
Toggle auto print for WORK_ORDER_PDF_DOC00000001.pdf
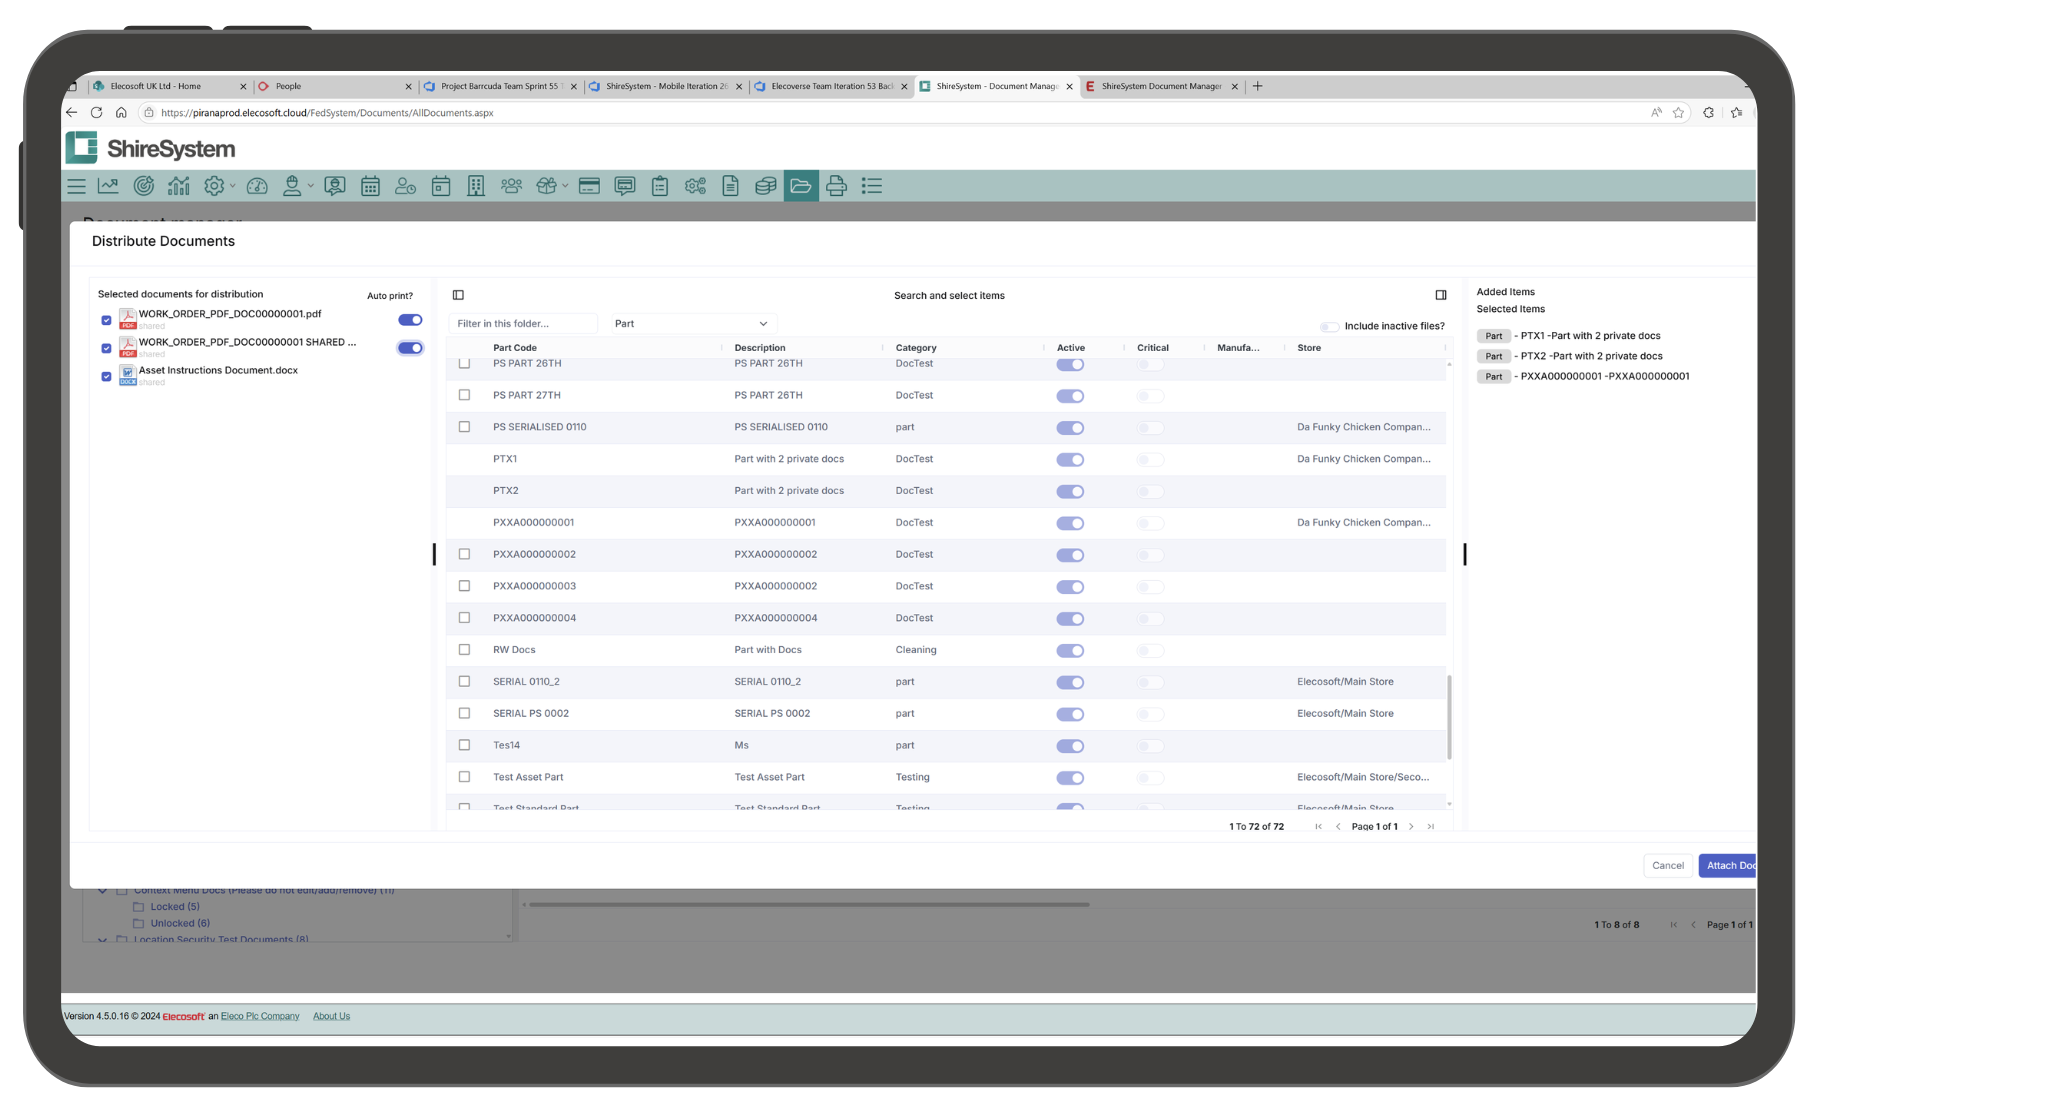410,320
